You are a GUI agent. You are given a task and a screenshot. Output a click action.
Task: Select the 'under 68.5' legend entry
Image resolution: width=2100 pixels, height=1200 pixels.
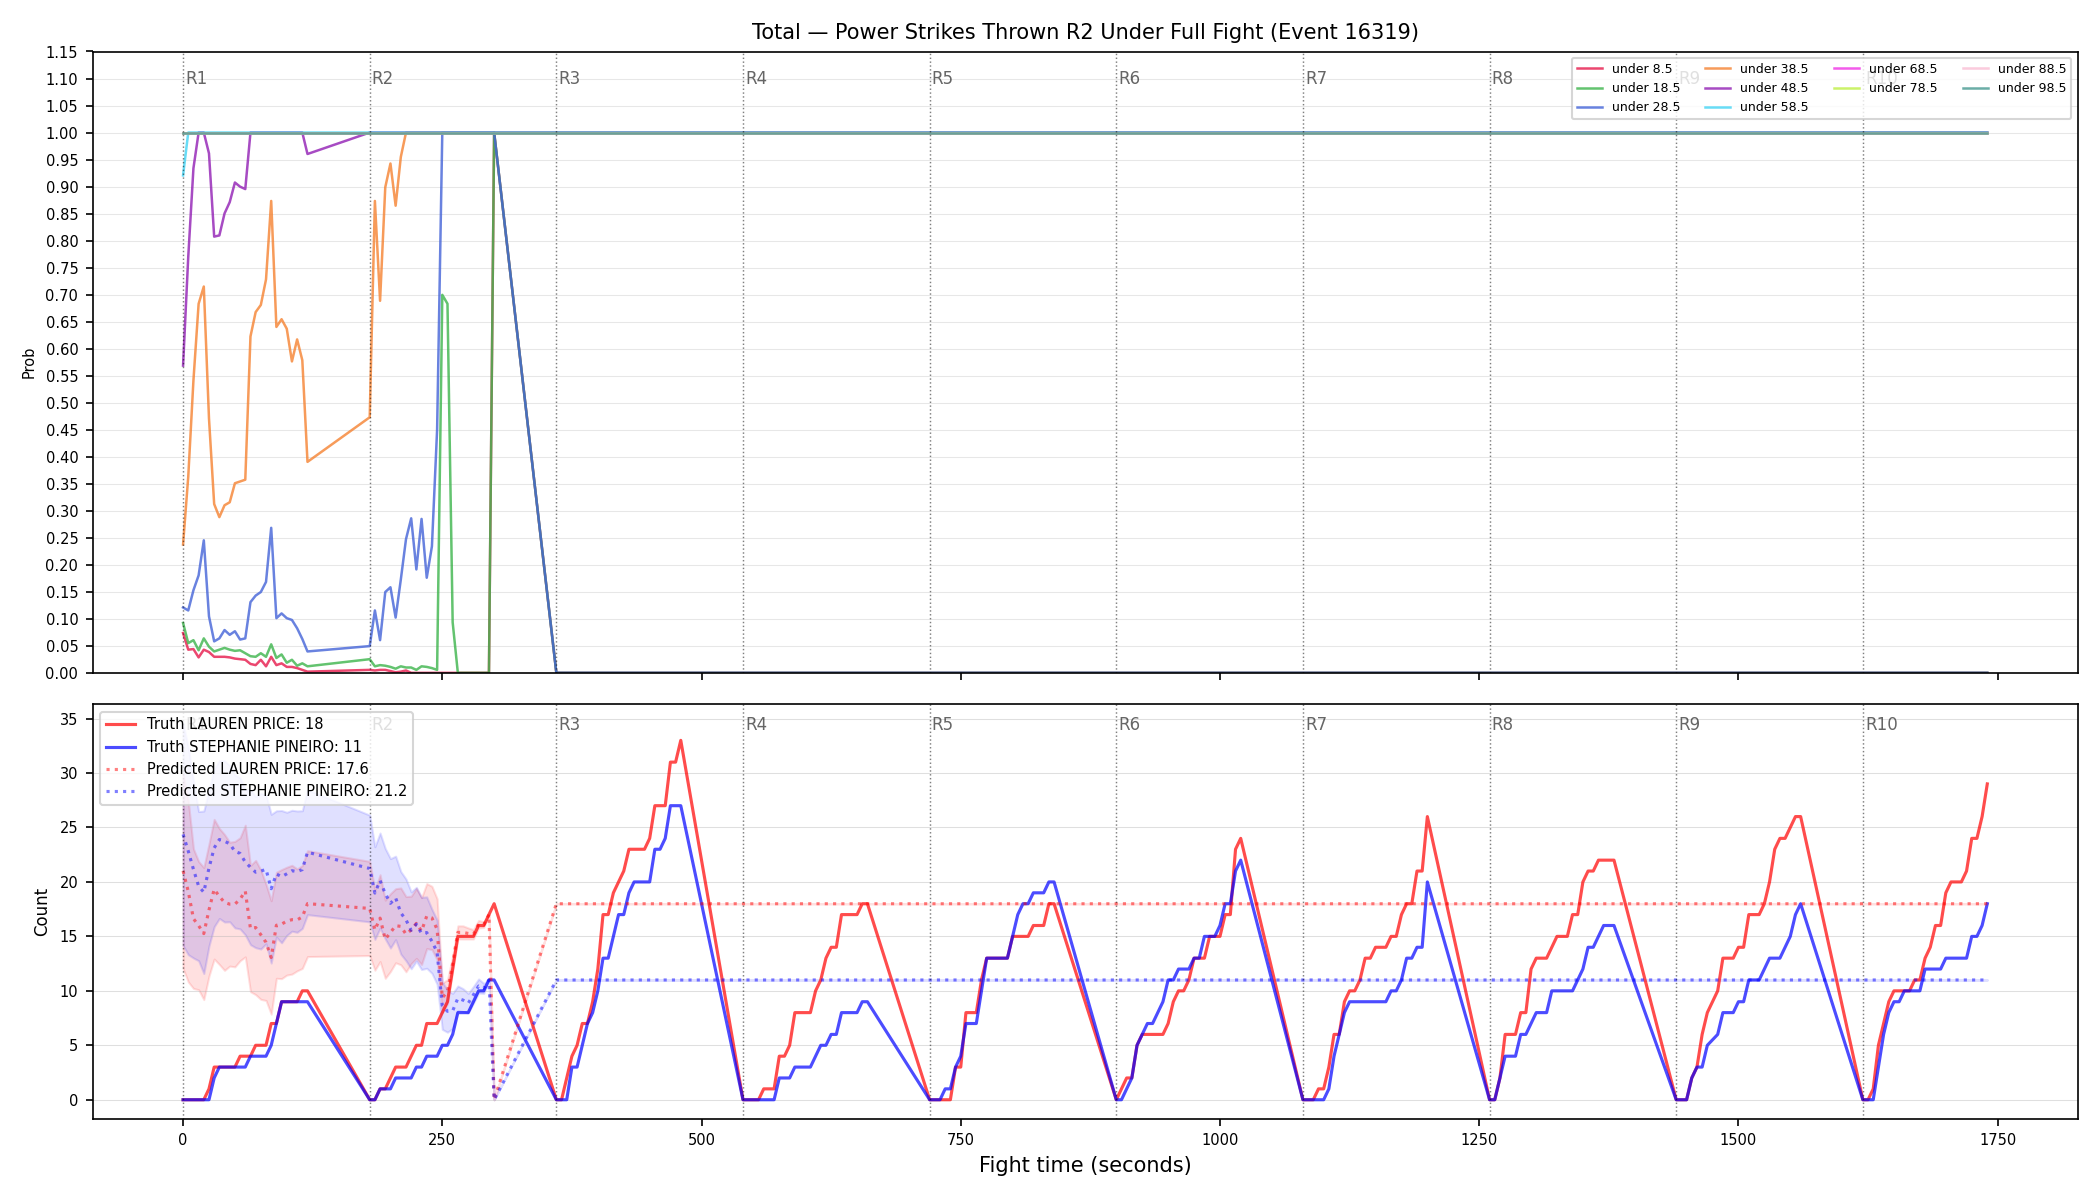(1885, 69)
